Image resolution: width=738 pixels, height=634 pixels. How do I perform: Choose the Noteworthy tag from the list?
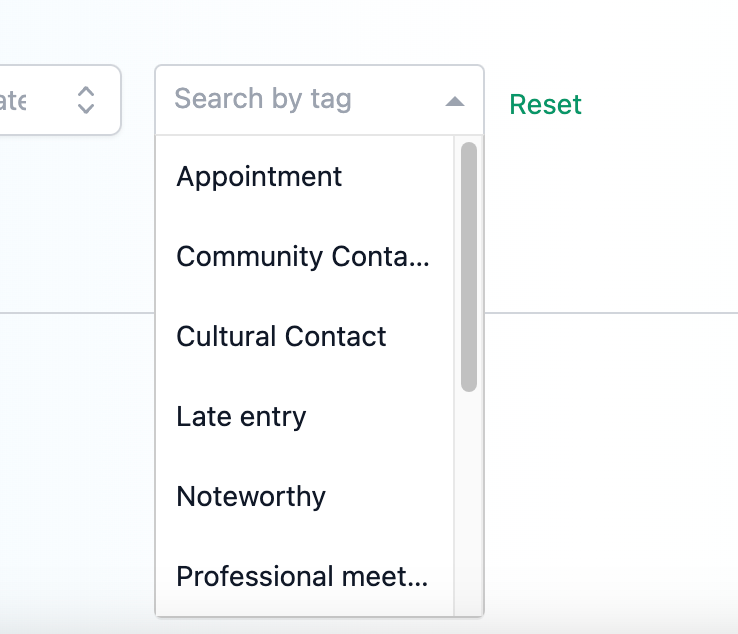coord(251,497)
